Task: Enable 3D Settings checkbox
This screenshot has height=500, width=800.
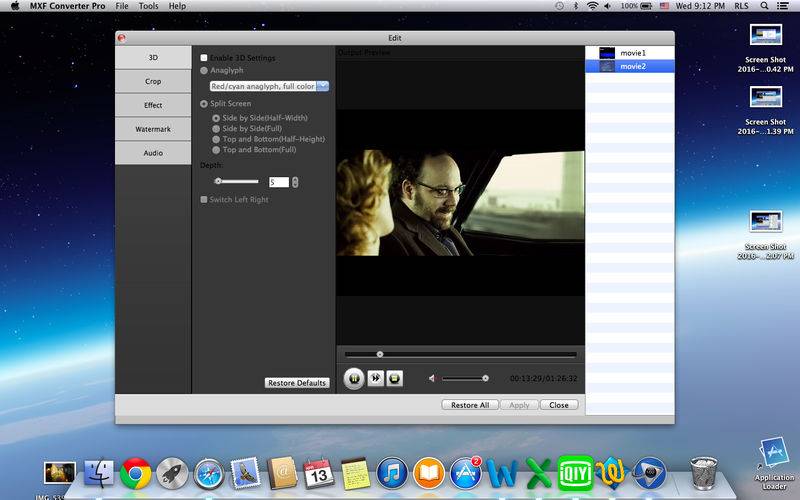Action: [204, 58]
